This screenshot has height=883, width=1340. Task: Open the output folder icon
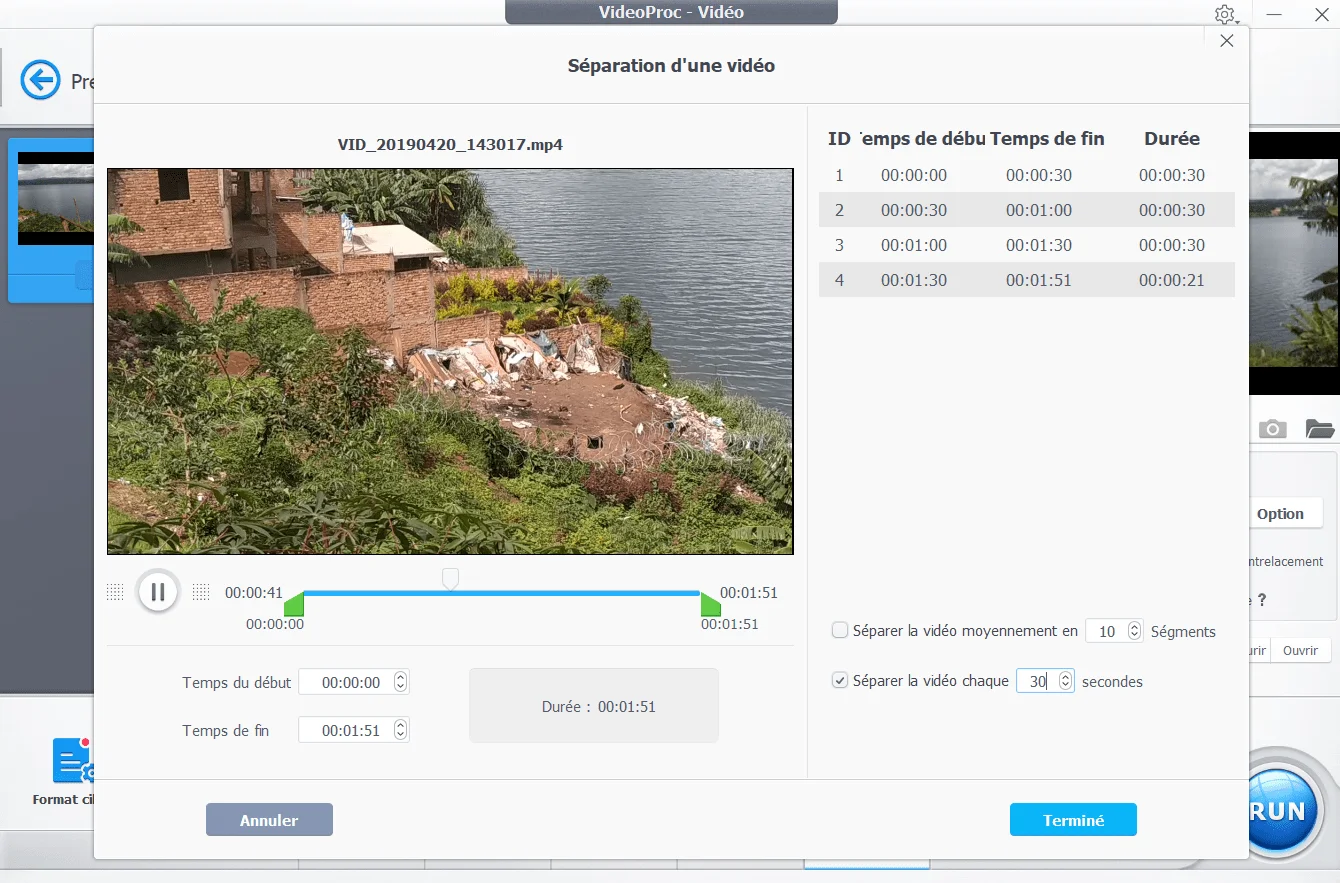(1320, 429)
